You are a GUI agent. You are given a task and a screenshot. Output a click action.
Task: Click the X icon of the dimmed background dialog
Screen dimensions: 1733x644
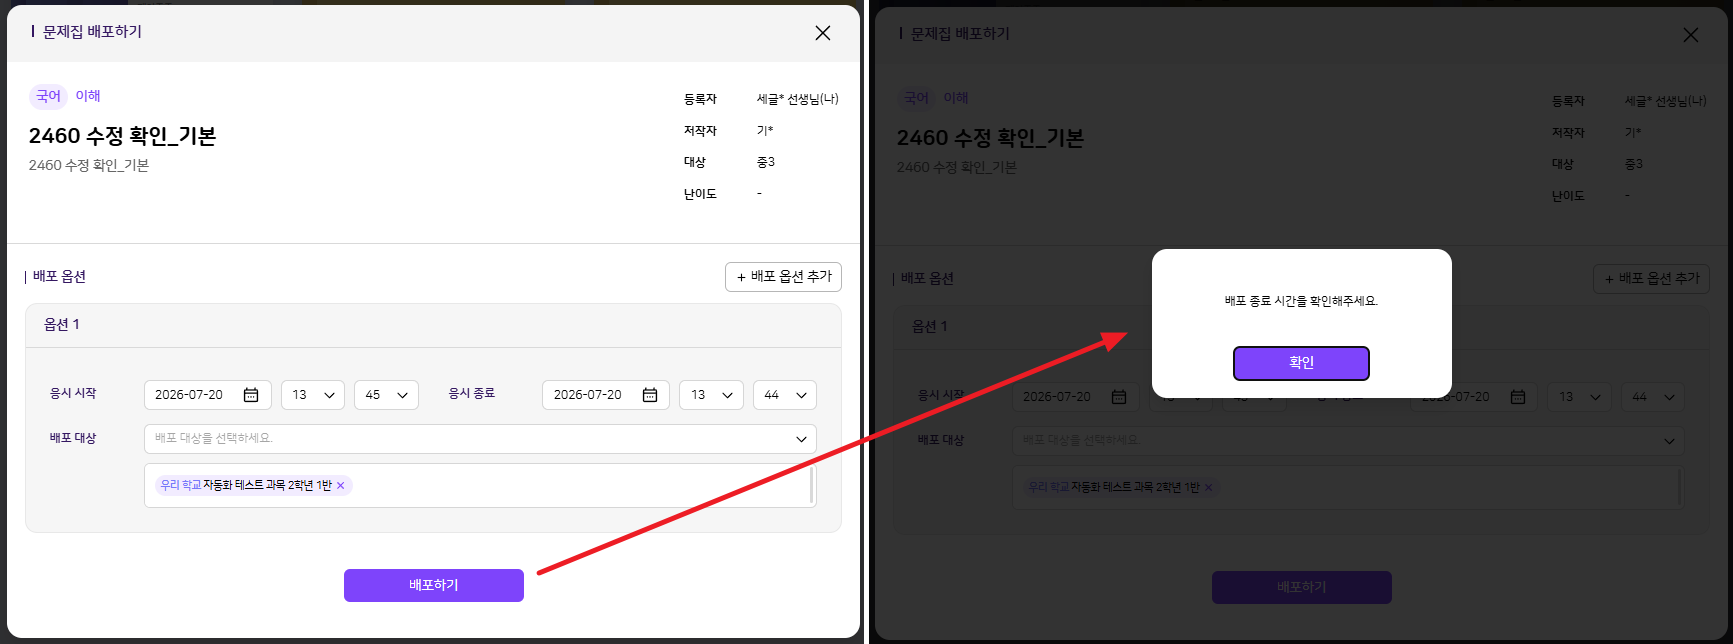1691,35
